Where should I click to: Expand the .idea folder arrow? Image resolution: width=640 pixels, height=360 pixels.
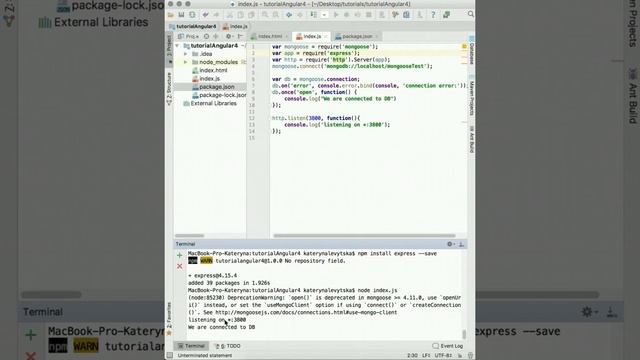point(186,54)
